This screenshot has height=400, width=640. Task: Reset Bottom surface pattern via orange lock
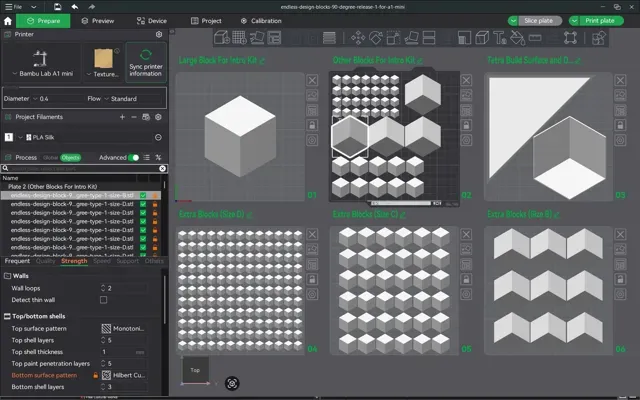tap(95, 375)
